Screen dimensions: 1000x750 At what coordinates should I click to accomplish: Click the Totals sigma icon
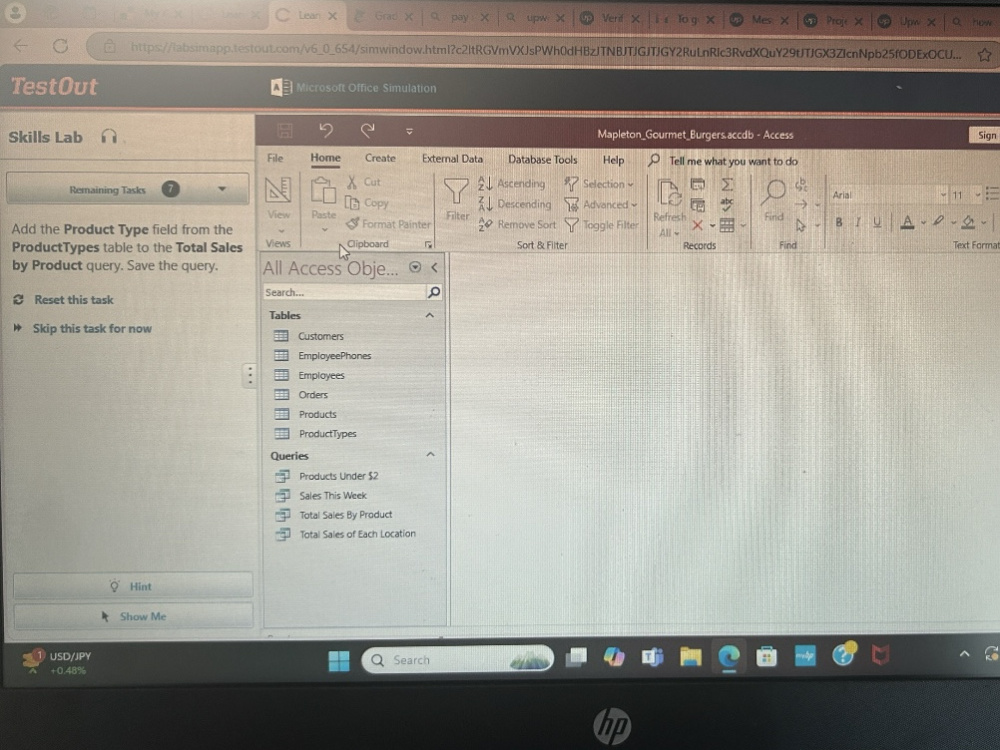tap(727, 185)
